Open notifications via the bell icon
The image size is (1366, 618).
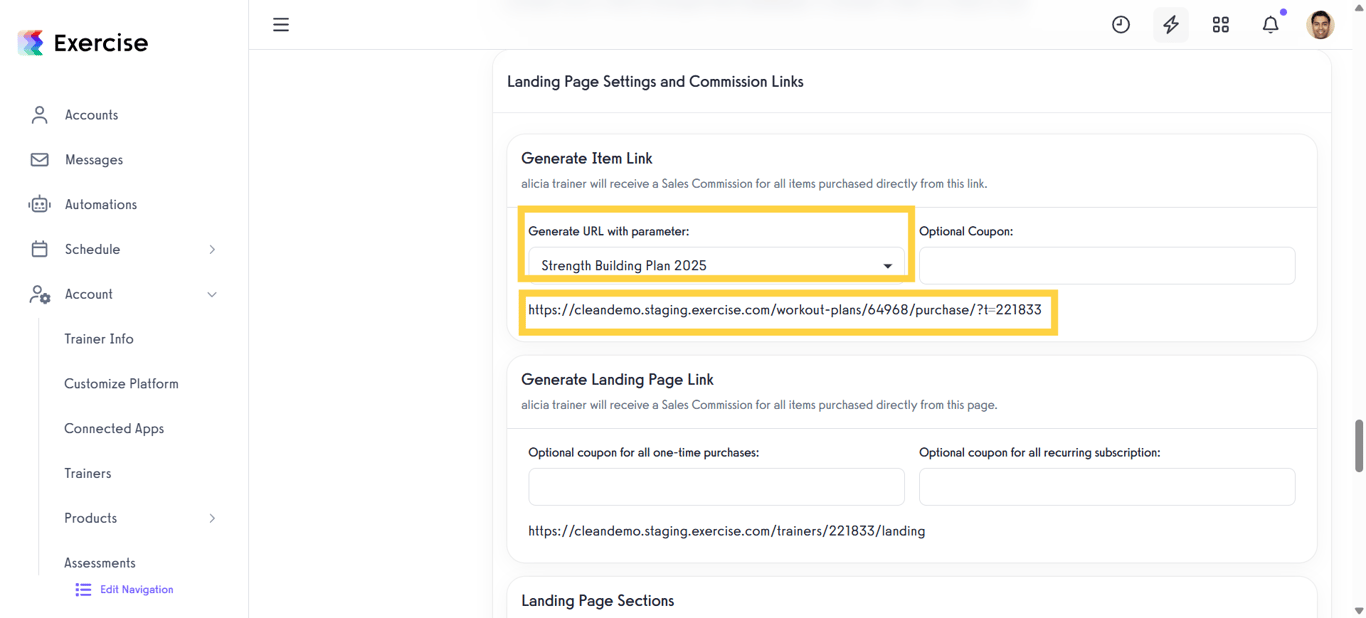pos(1270,24)
